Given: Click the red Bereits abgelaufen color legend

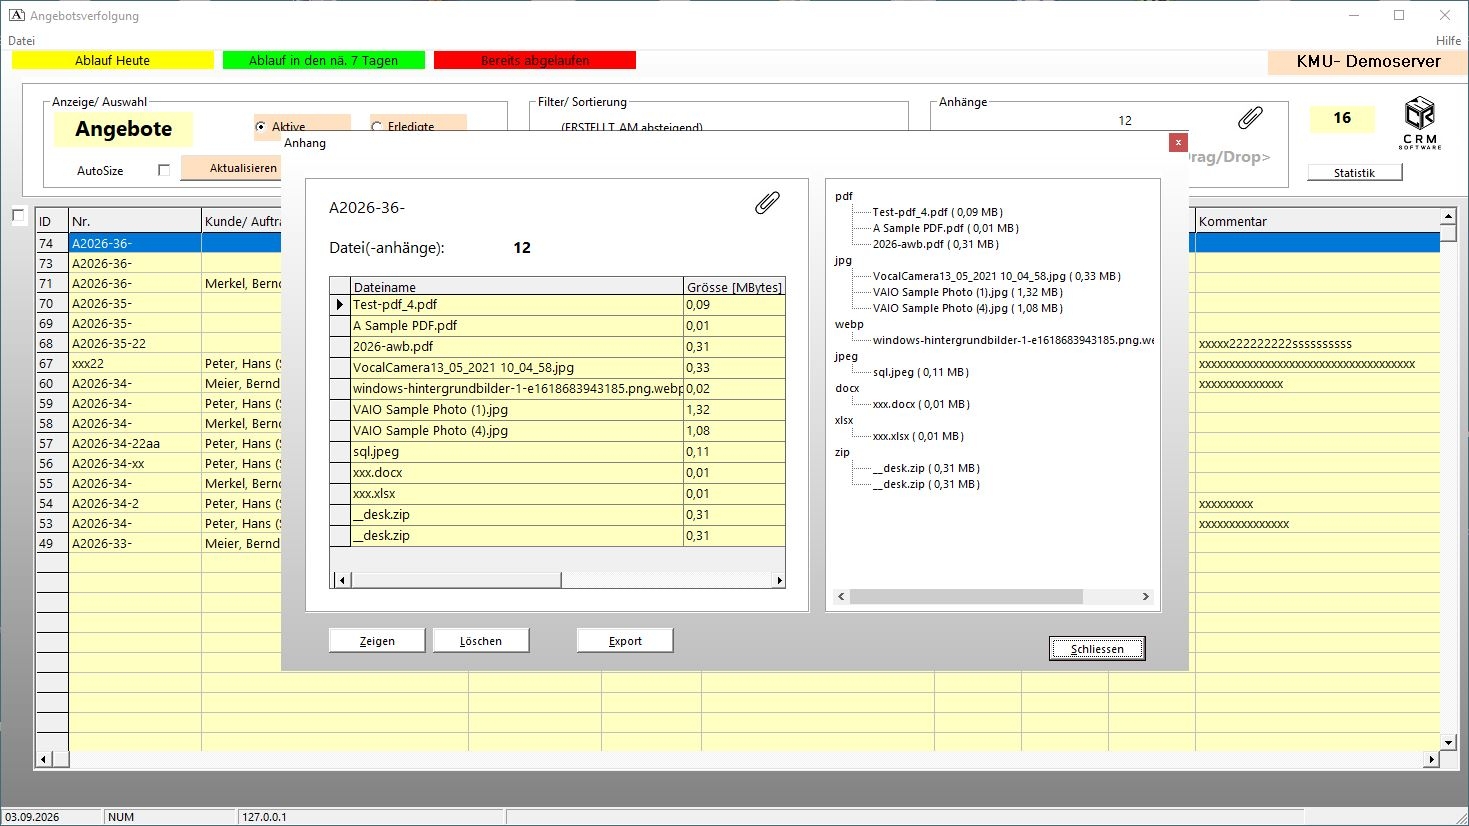Looking at the screenshot, I should tap(535, 60).
